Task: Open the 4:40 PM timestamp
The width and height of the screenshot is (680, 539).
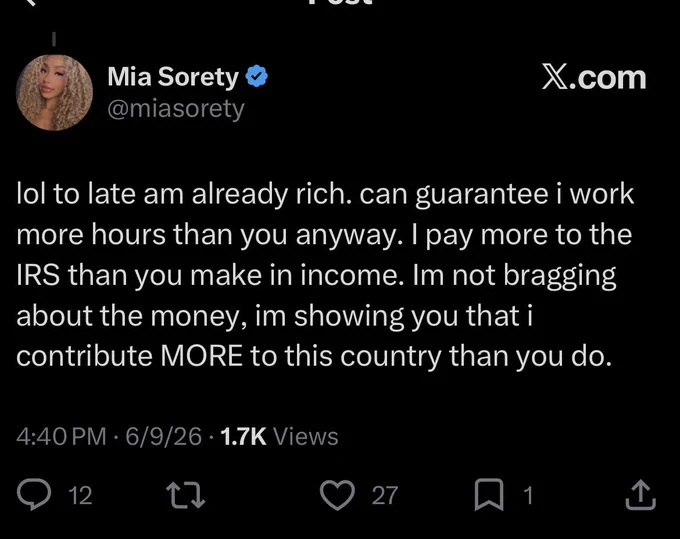Action: [61, 436]
